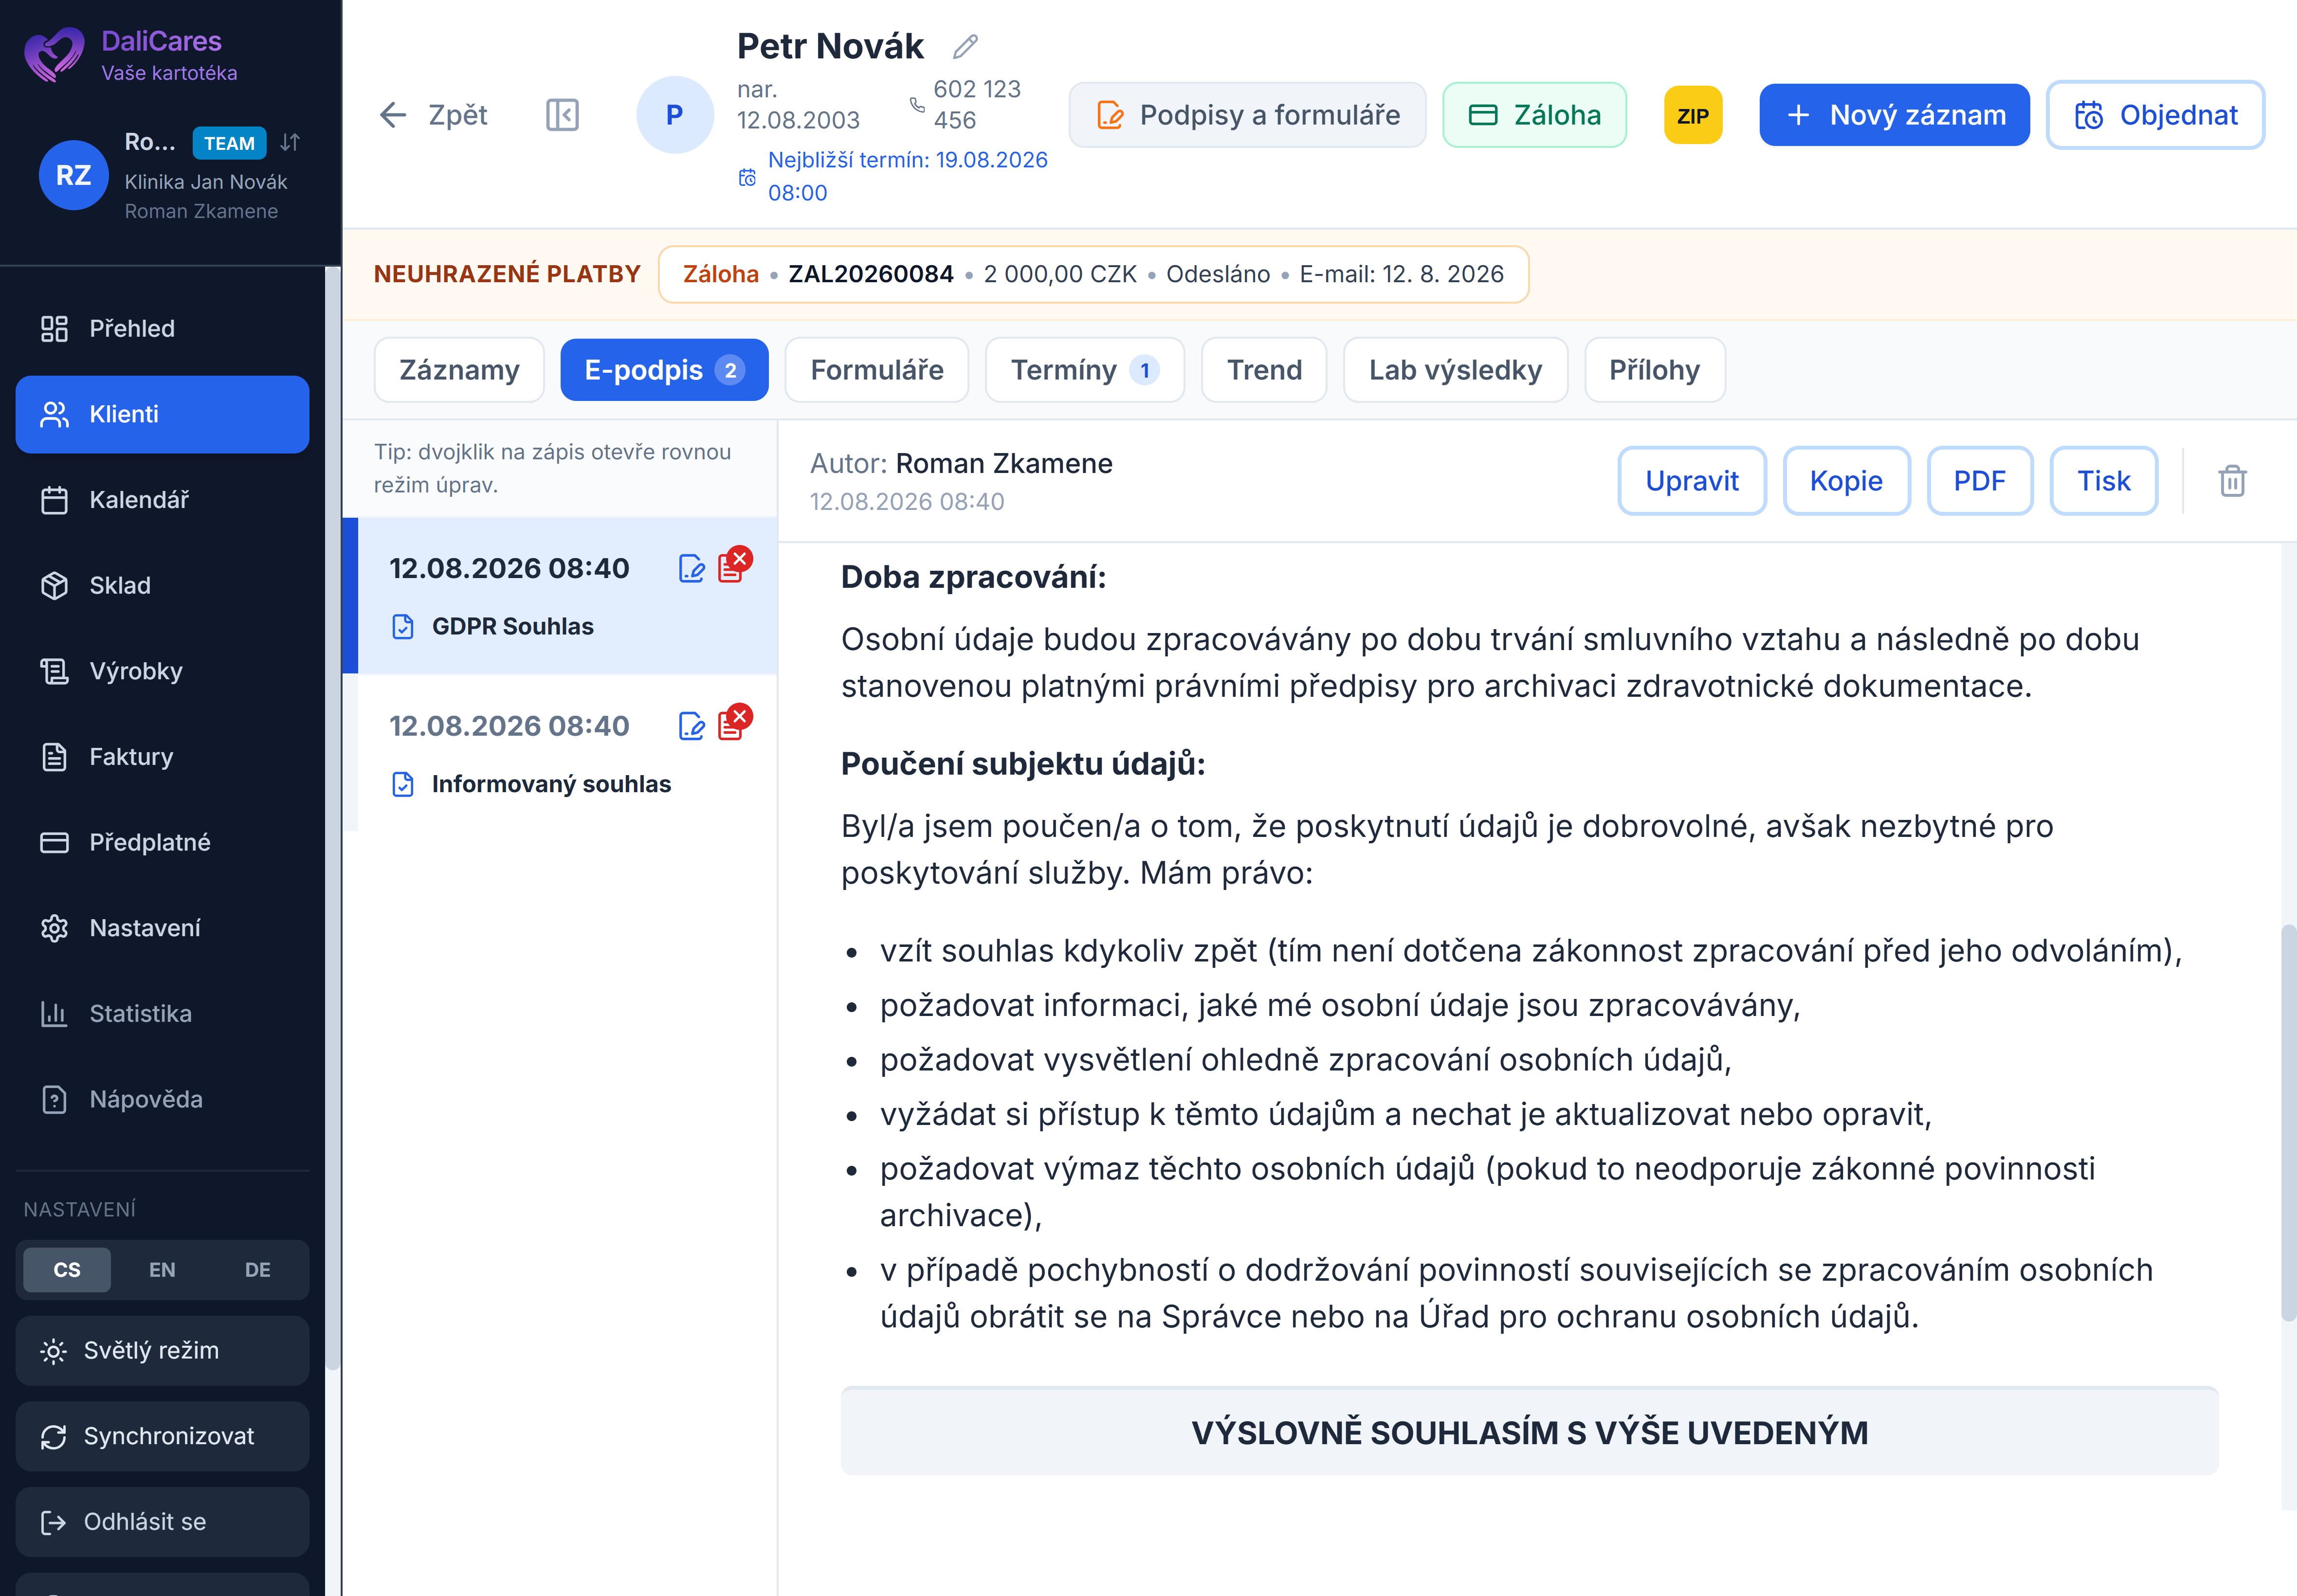Image resolution: width=2297 pixels, height=1596 pixels.
Task: Click the RZ user avatar
Action: point(73,175)
